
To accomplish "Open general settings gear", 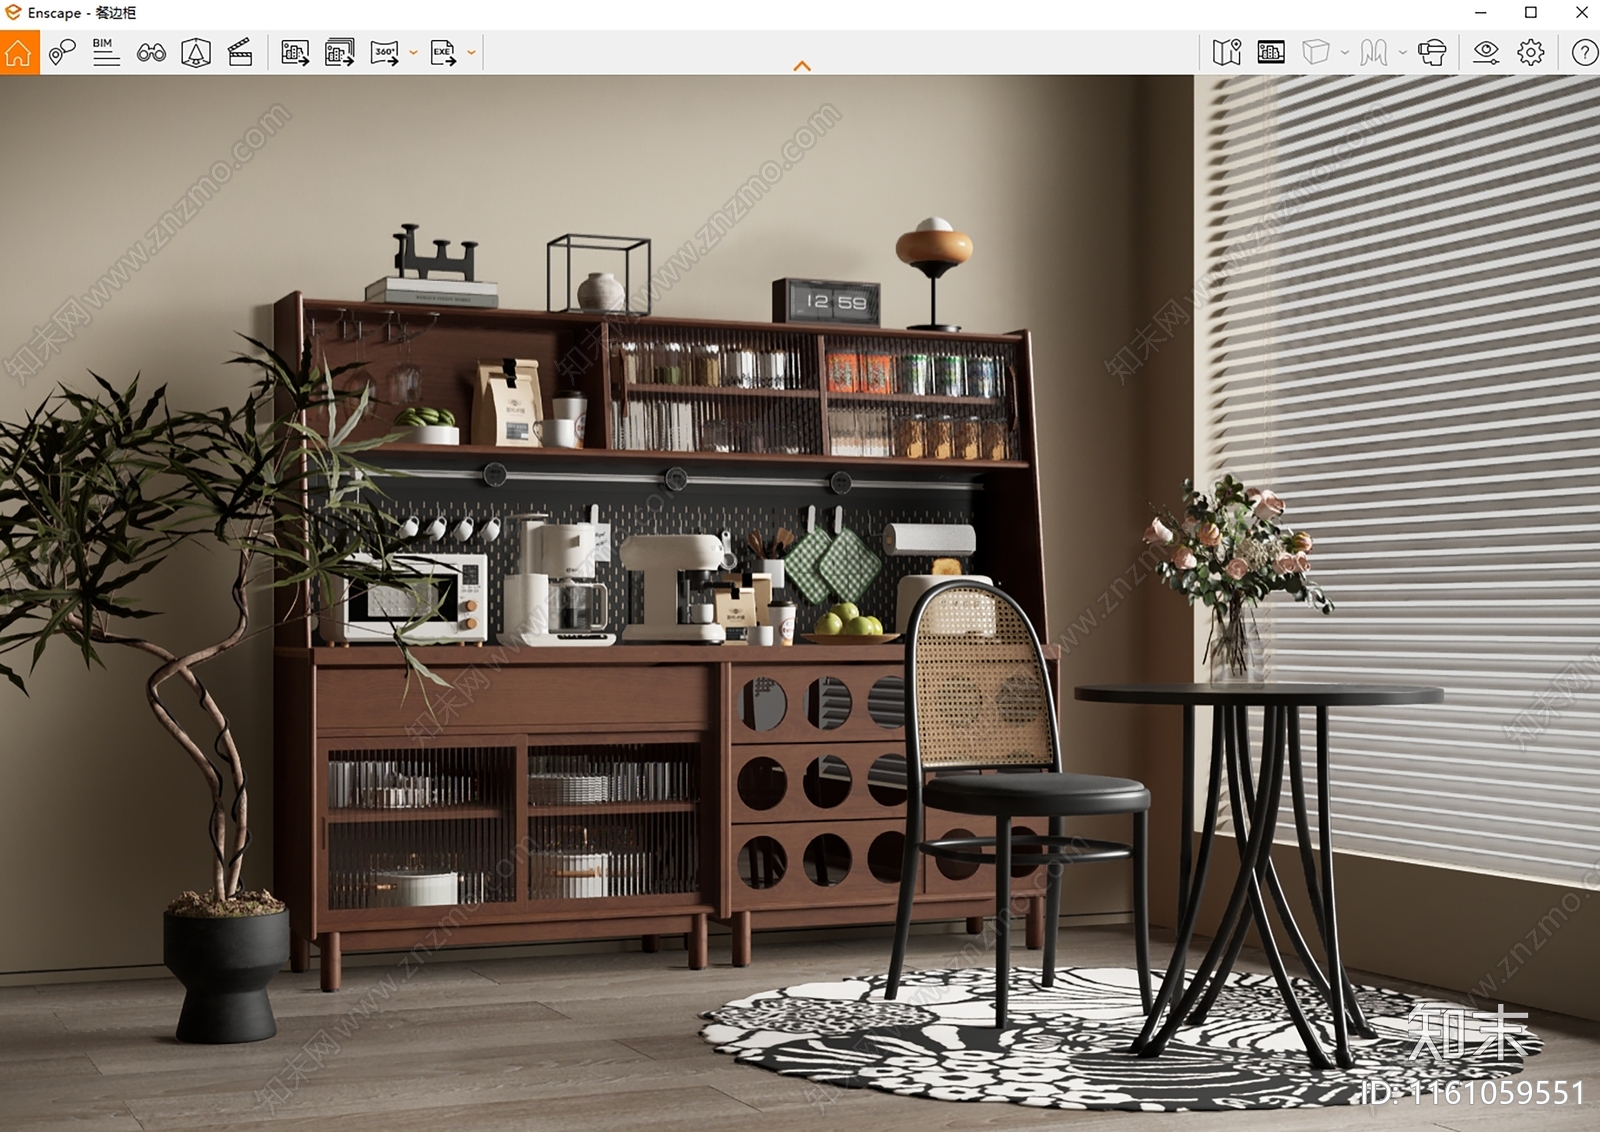I will (x=1531, y=52).
